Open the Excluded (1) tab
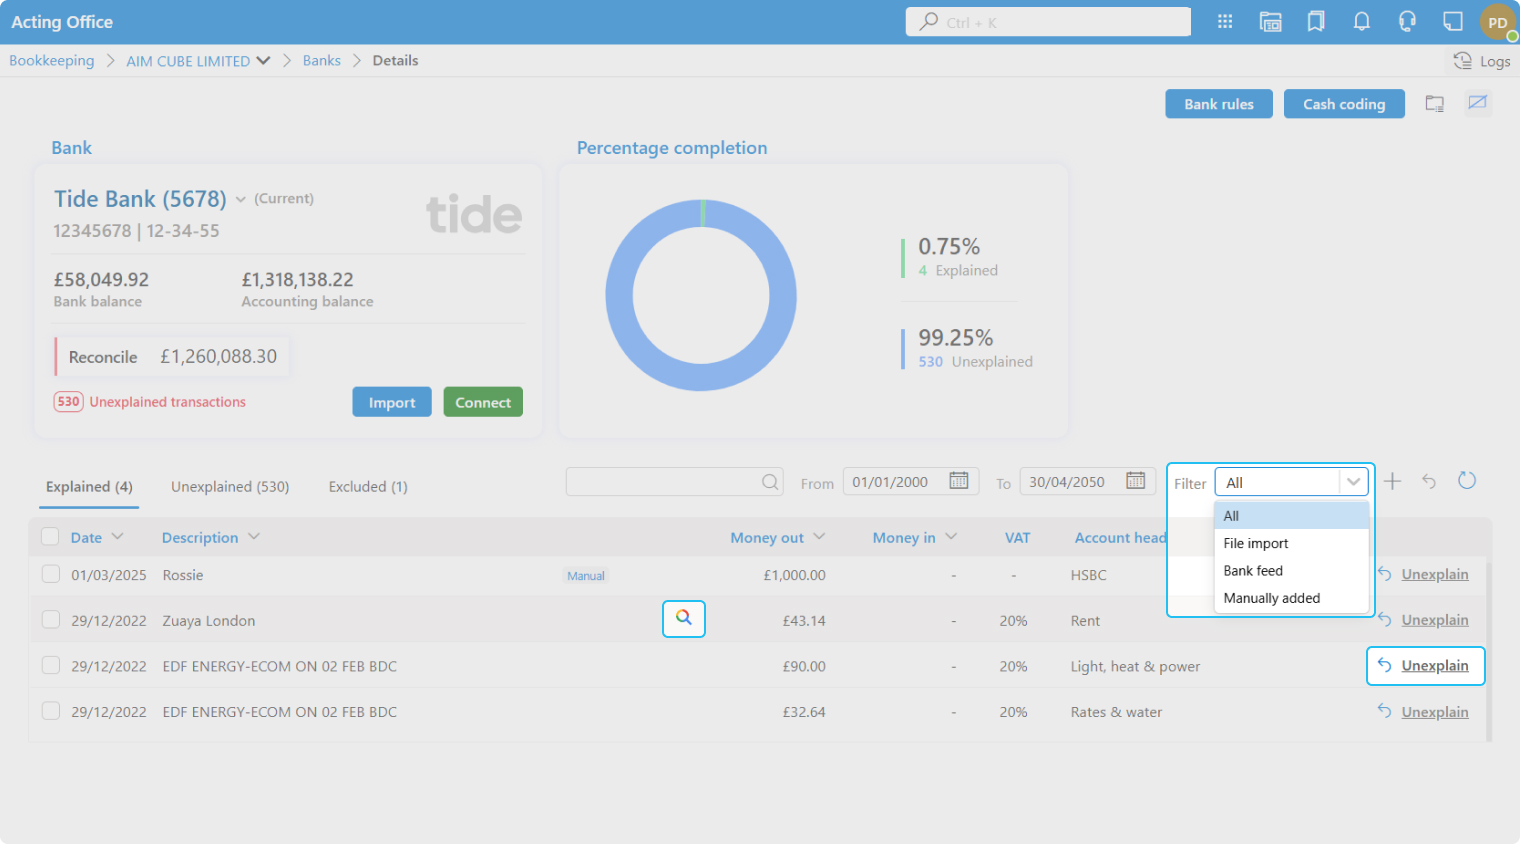The image size is (1520, 844). click(368, 487)
